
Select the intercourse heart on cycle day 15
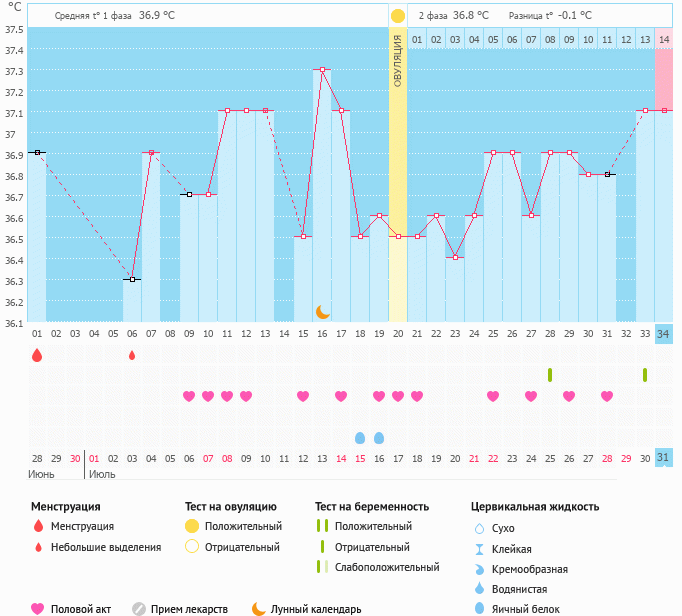[x=303, y=396]
